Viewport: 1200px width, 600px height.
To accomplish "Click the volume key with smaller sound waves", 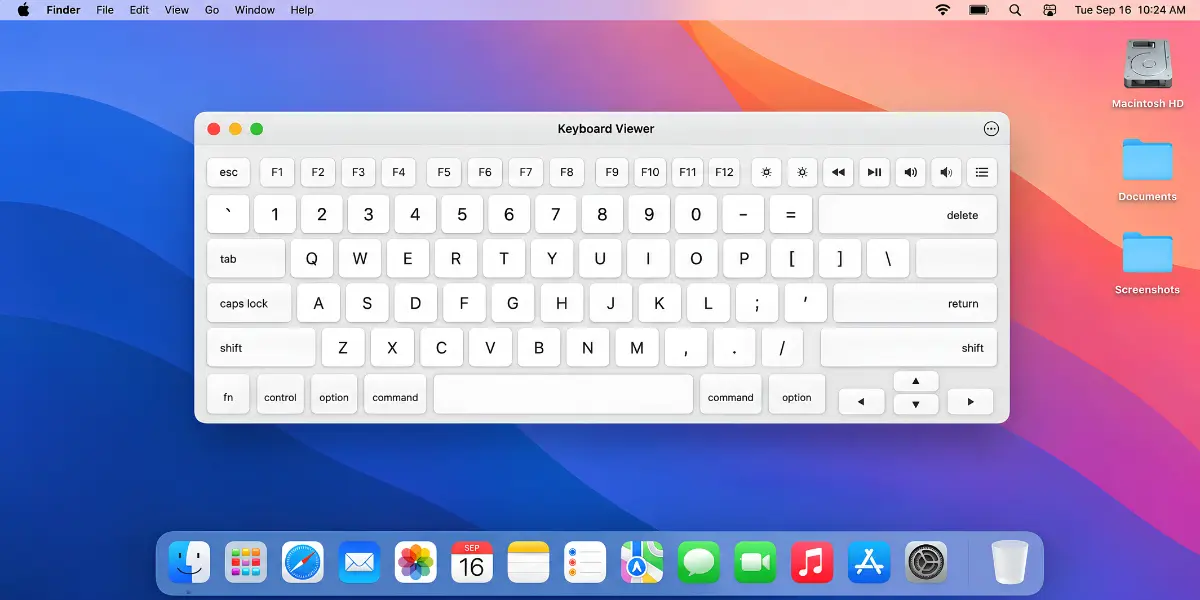I will click(946, 172).
